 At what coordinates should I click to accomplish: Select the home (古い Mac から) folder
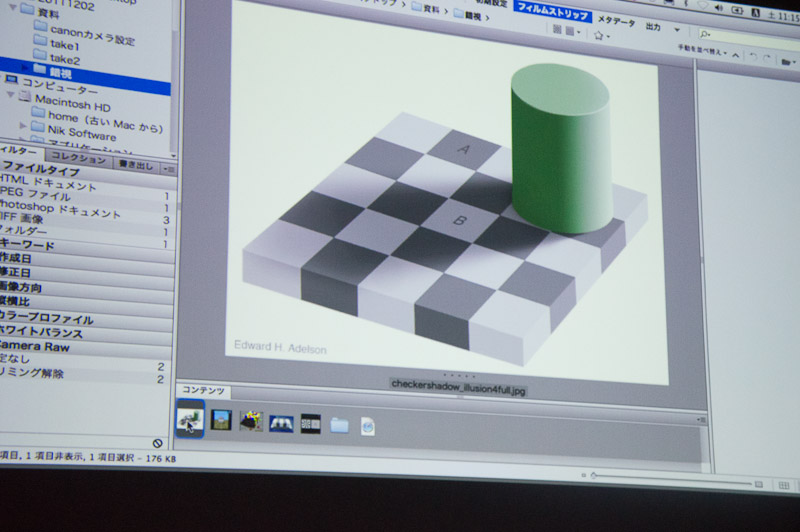[x=97, y=121]
